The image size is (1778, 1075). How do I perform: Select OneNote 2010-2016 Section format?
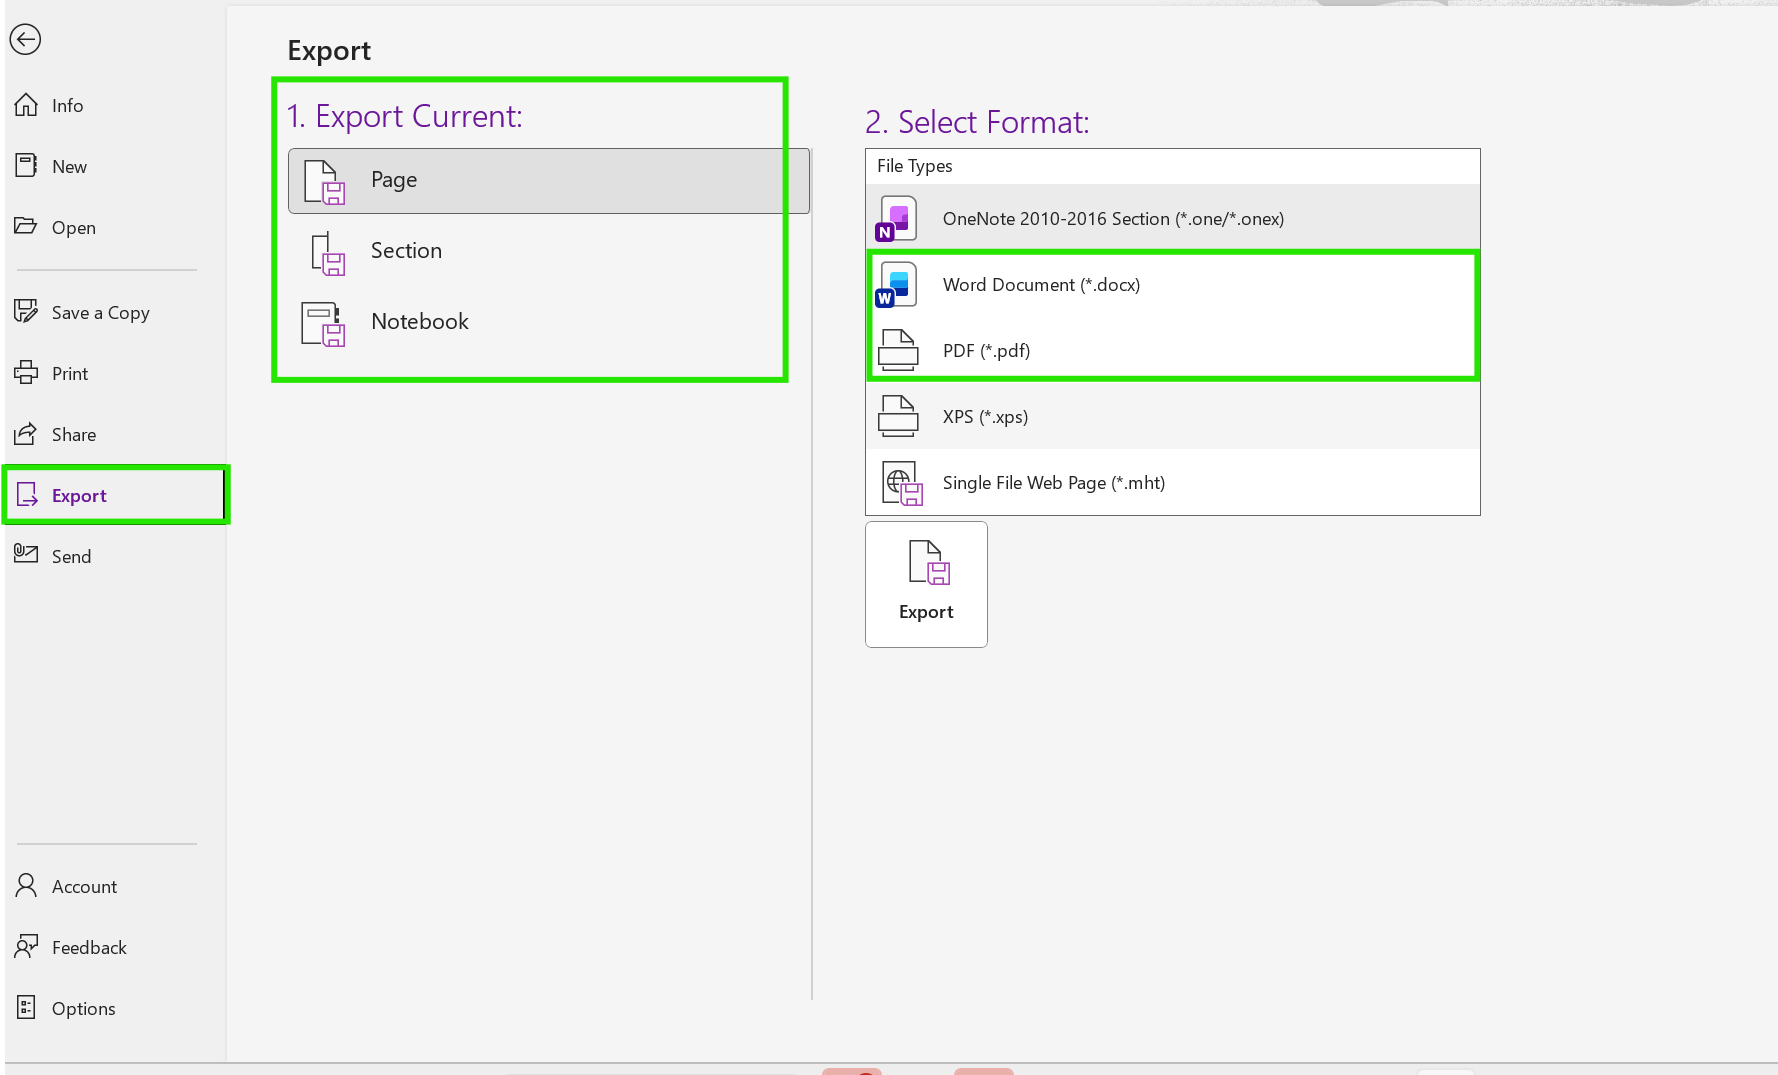(1172, 218)
